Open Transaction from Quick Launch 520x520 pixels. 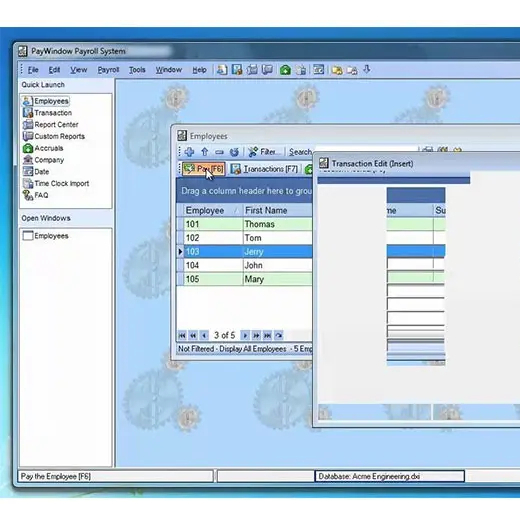pyautogui.click(x=47, y=113)
